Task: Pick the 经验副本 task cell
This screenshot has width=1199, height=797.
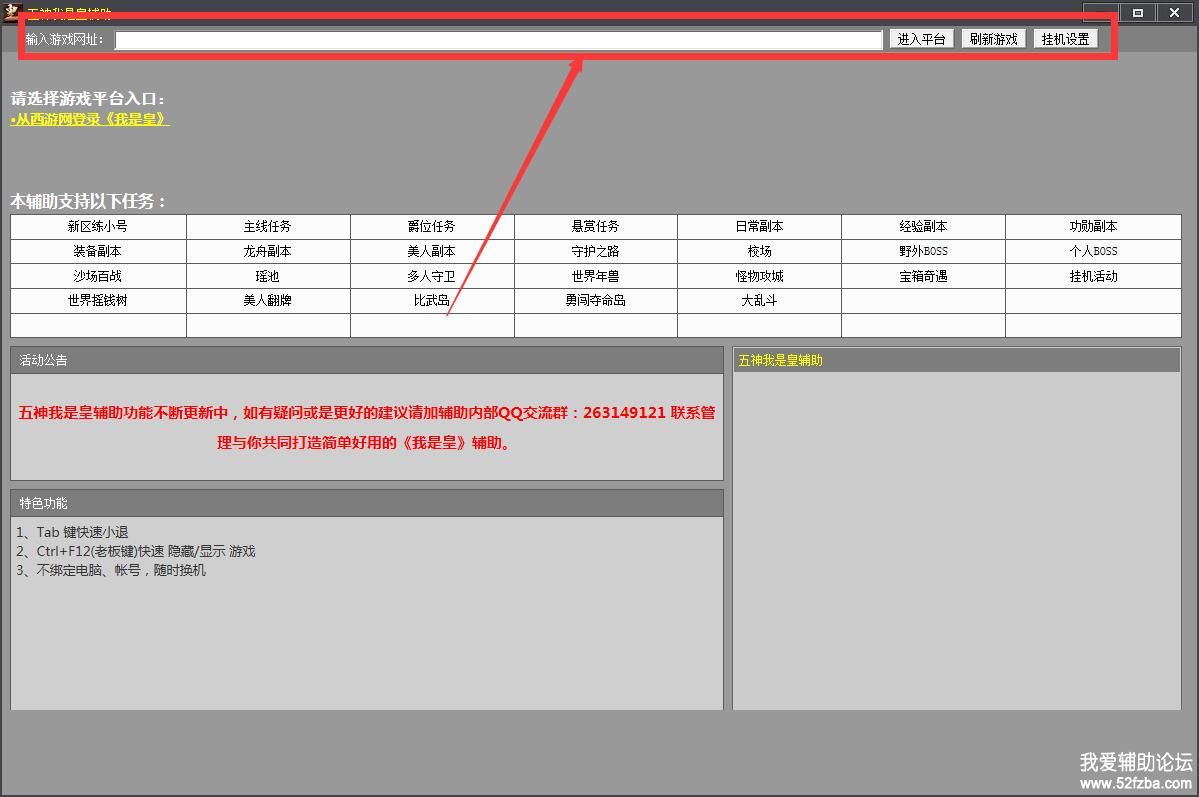Action: [x=923, y=227]
